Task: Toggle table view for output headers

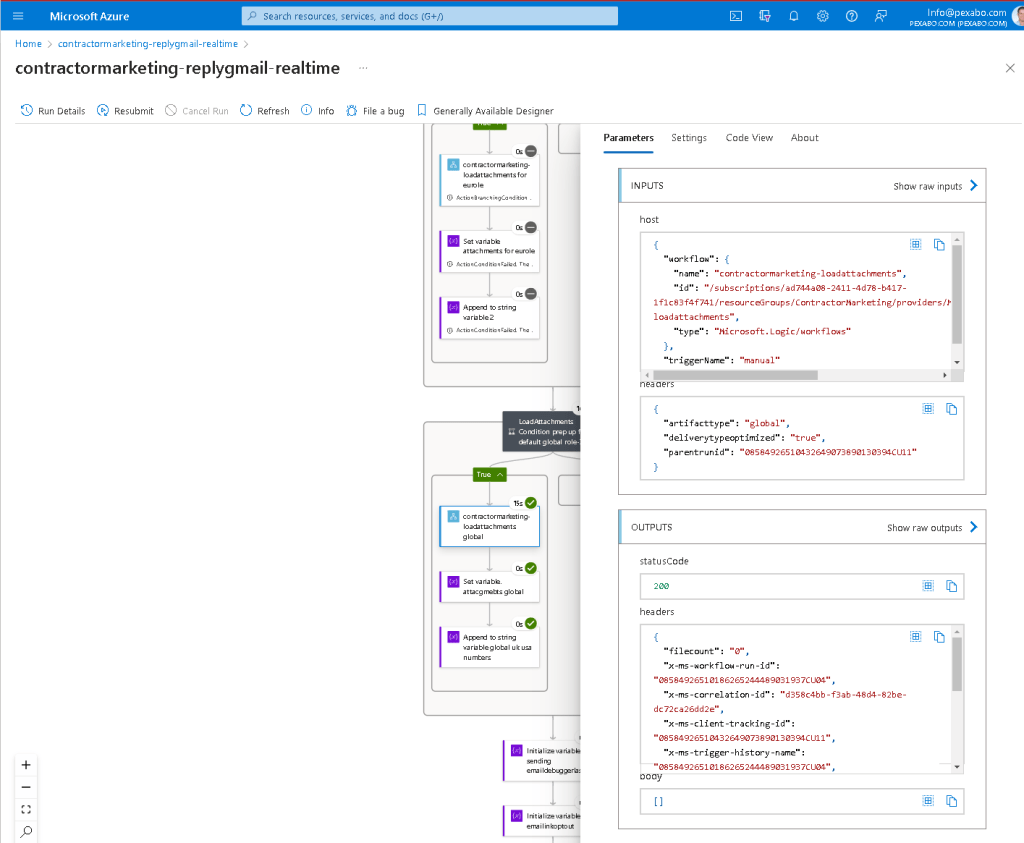Action: 916,636
